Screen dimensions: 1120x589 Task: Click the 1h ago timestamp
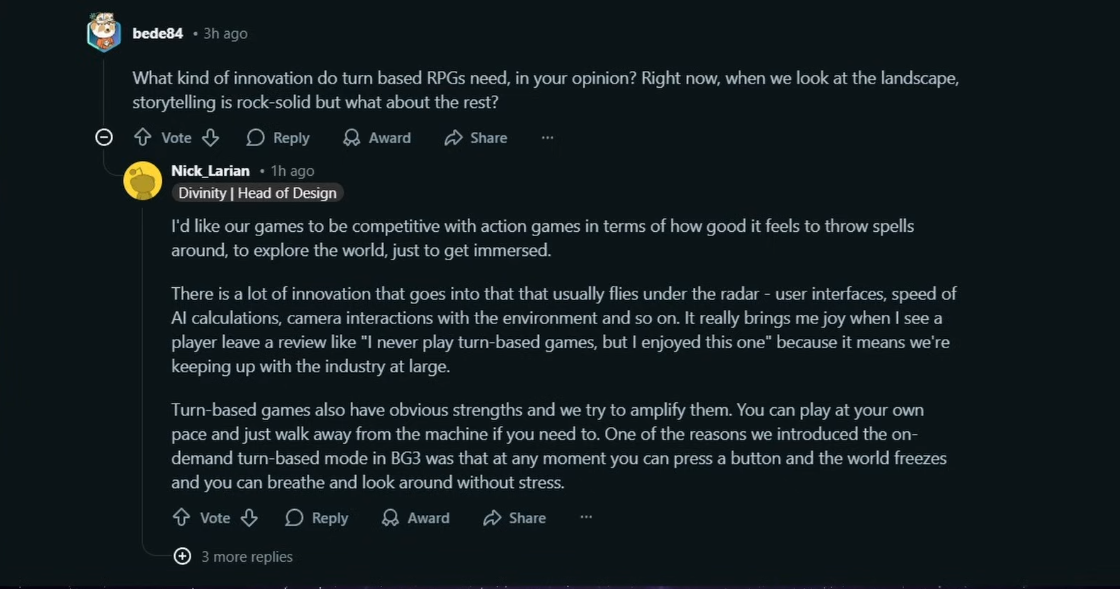coord(292,171)
